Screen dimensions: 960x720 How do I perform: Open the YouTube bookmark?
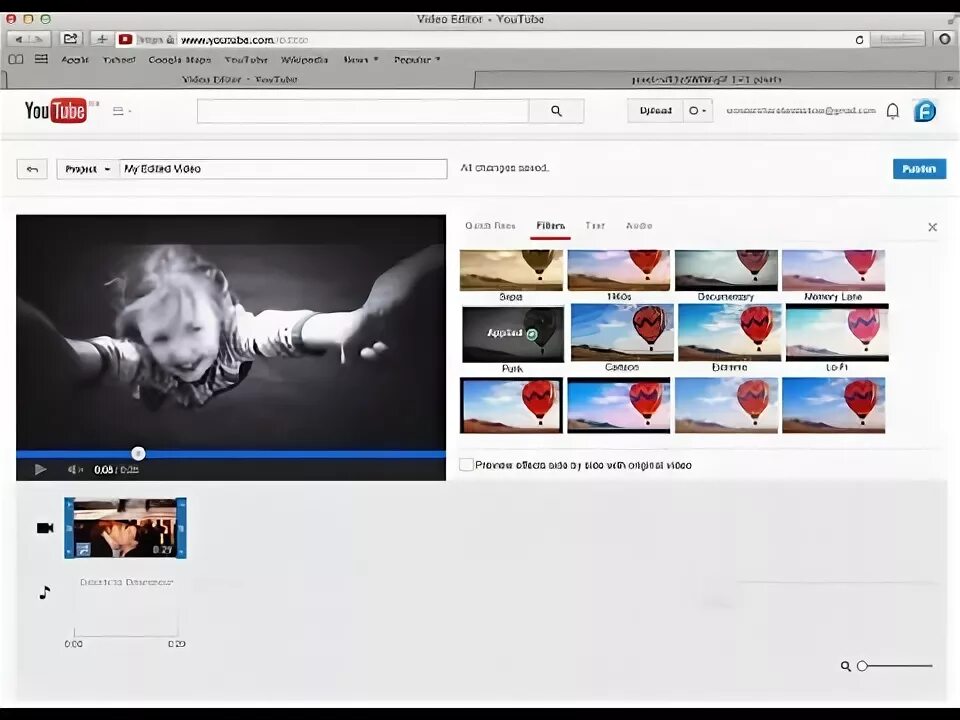pyautogui.click(x=246, y=60)
